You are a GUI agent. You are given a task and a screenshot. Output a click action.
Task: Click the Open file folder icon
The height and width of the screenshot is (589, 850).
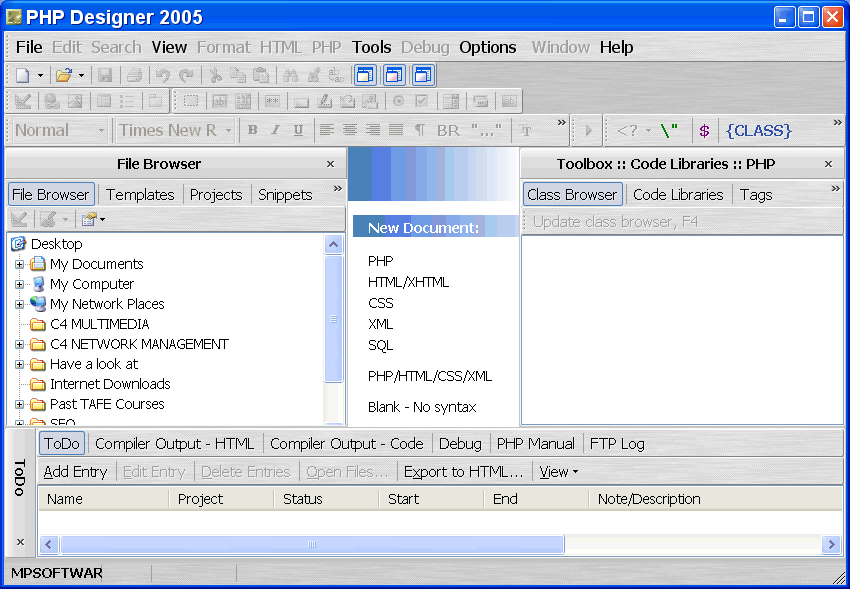coord(63,75)
